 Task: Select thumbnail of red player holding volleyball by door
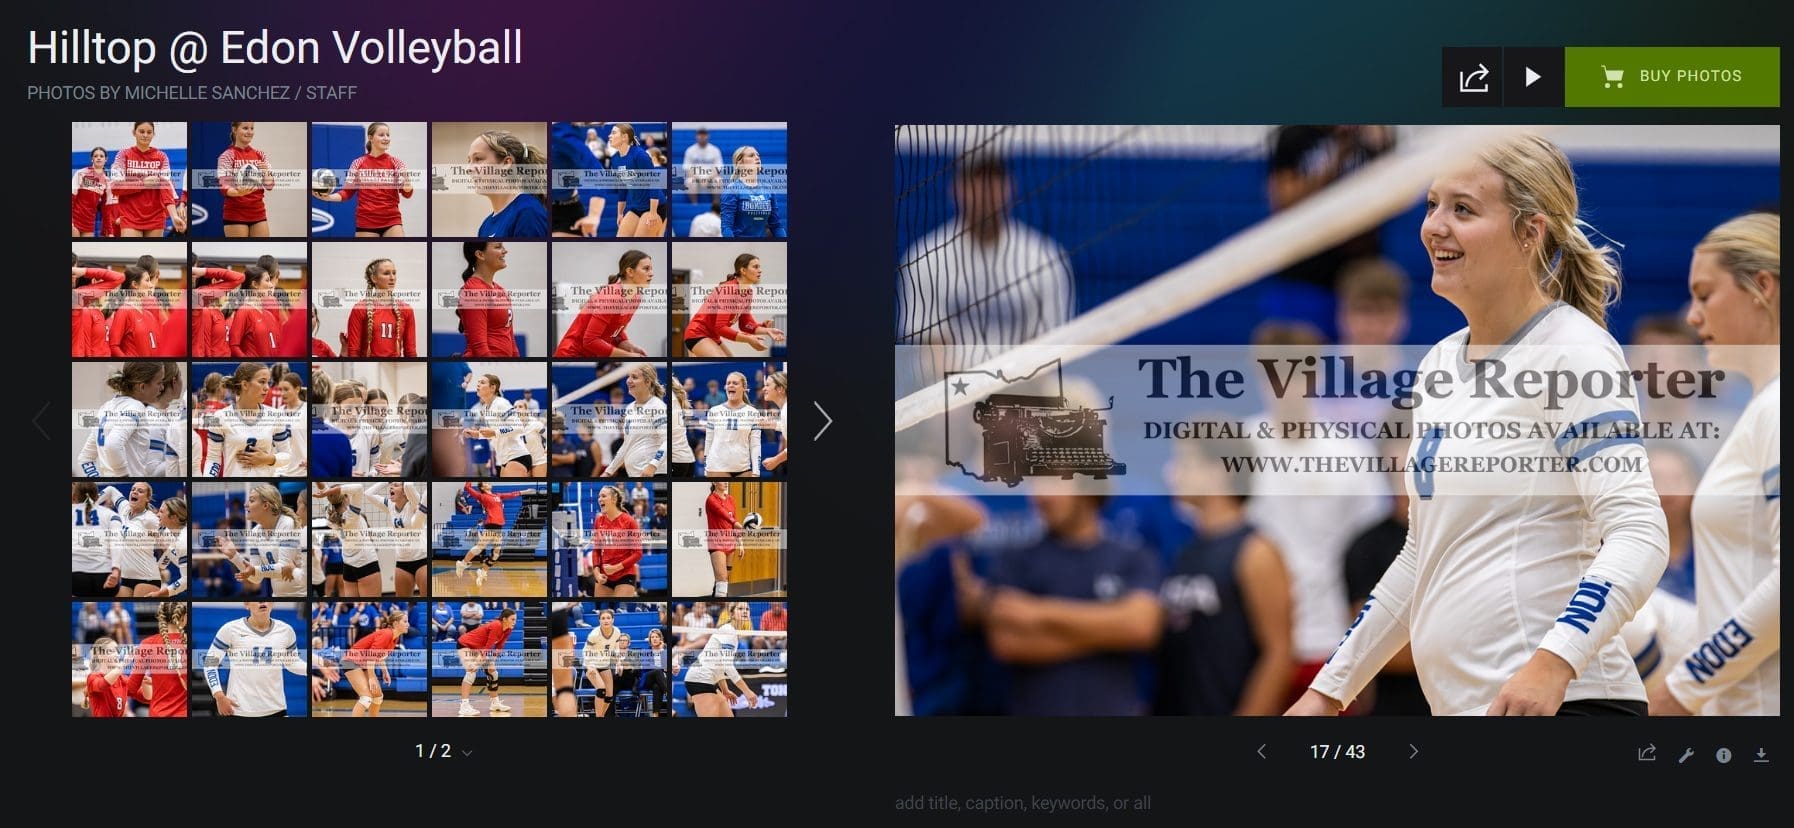(729, 540)
